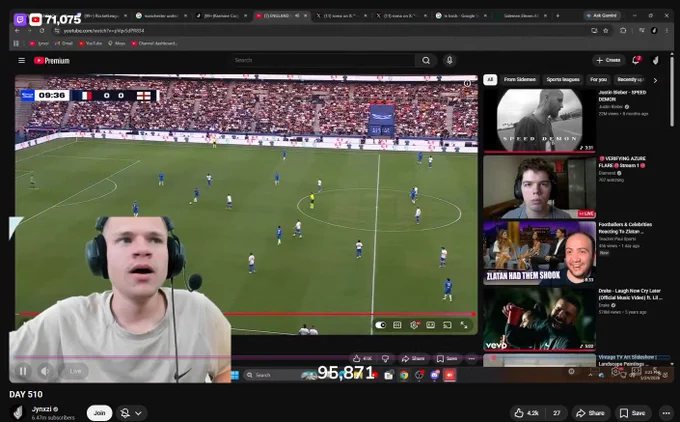
Task: Open a new browser tab with plus
Action: click(558, 16)
